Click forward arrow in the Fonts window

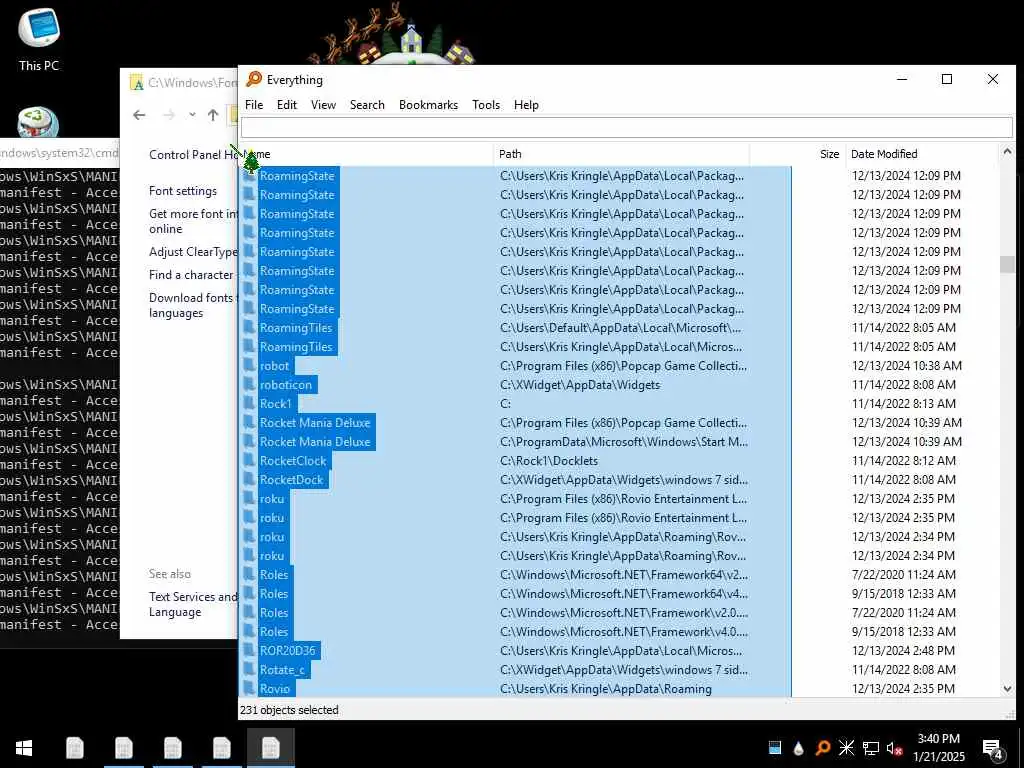click(168, 115)
